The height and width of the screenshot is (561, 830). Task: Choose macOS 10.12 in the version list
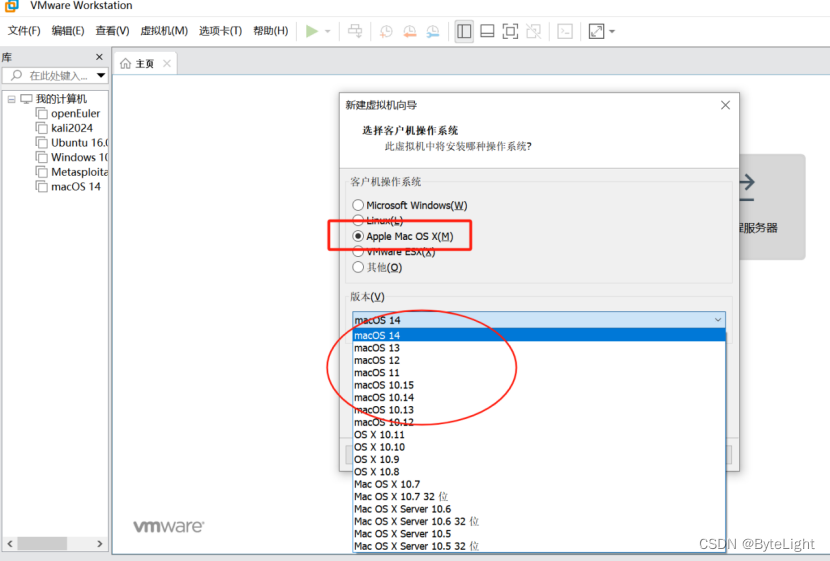point(539,422)
